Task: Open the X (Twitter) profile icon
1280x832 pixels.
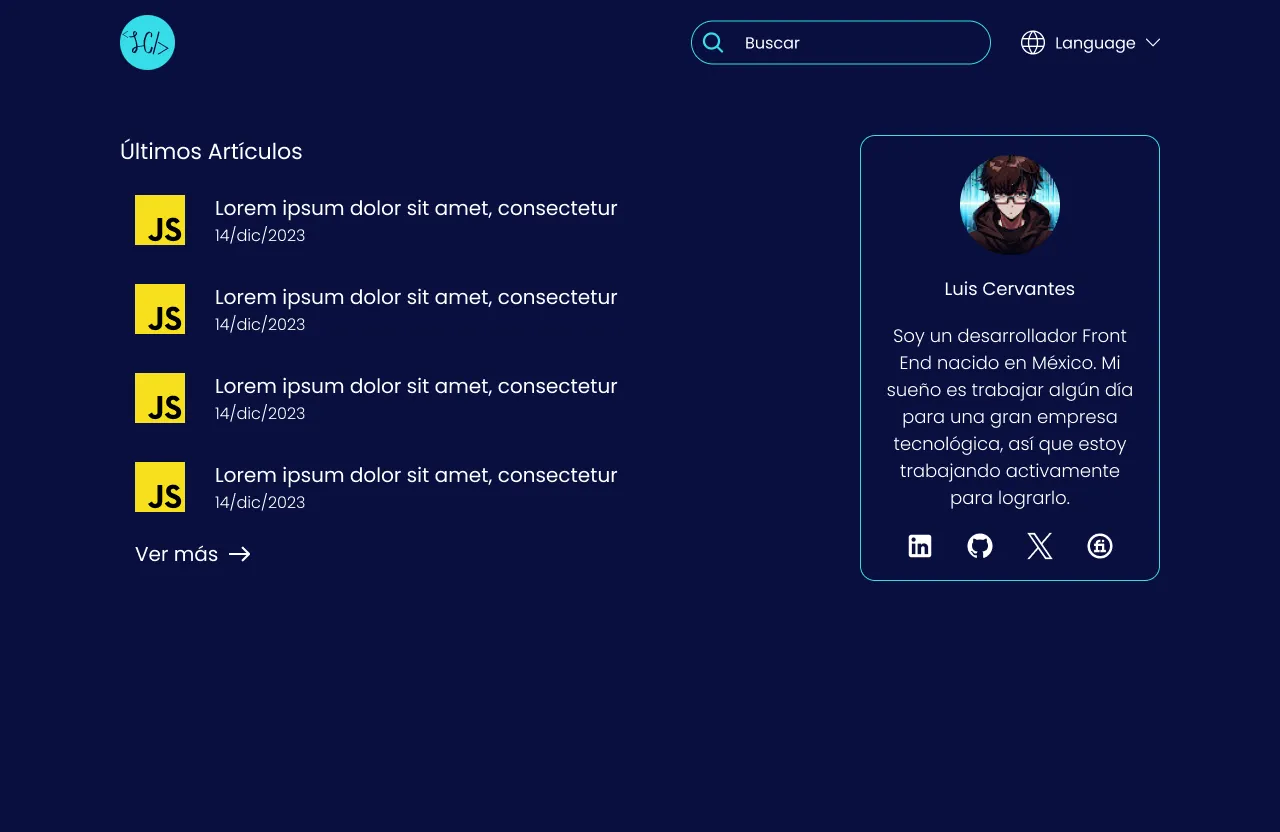Action: pyautogui.click(x=1039, y=546)
